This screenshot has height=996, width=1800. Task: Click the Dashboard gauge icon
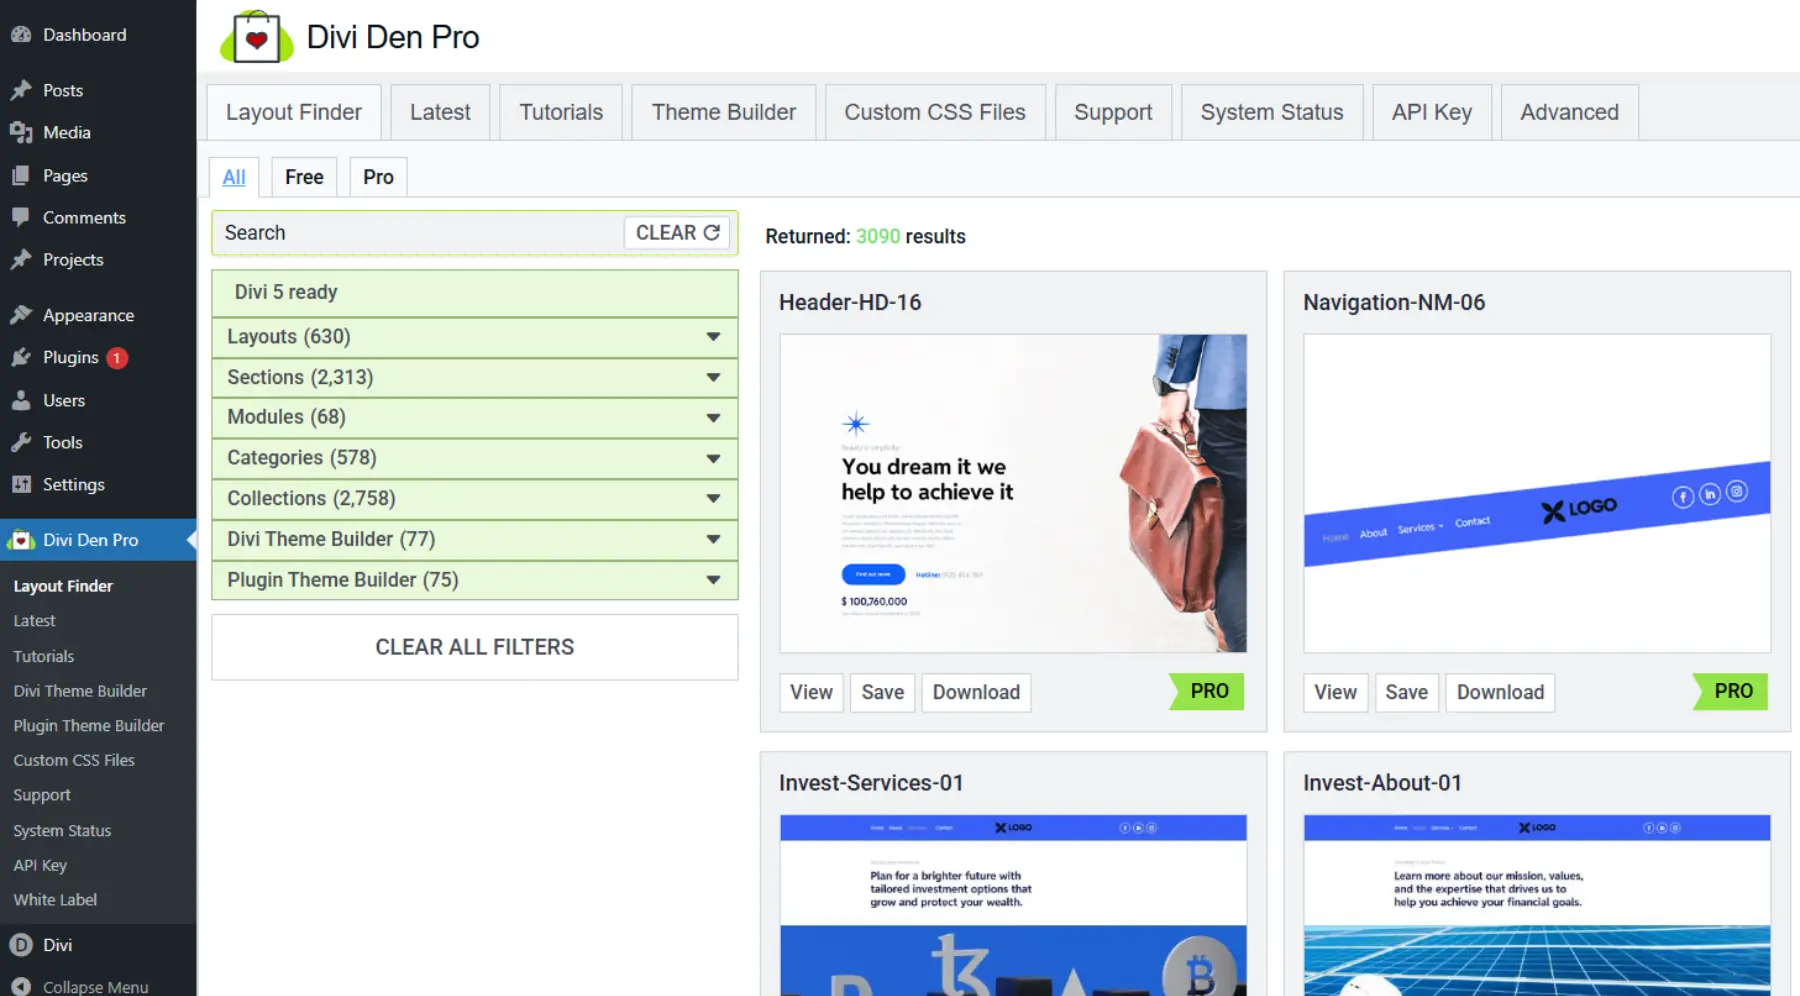(21, 34)
